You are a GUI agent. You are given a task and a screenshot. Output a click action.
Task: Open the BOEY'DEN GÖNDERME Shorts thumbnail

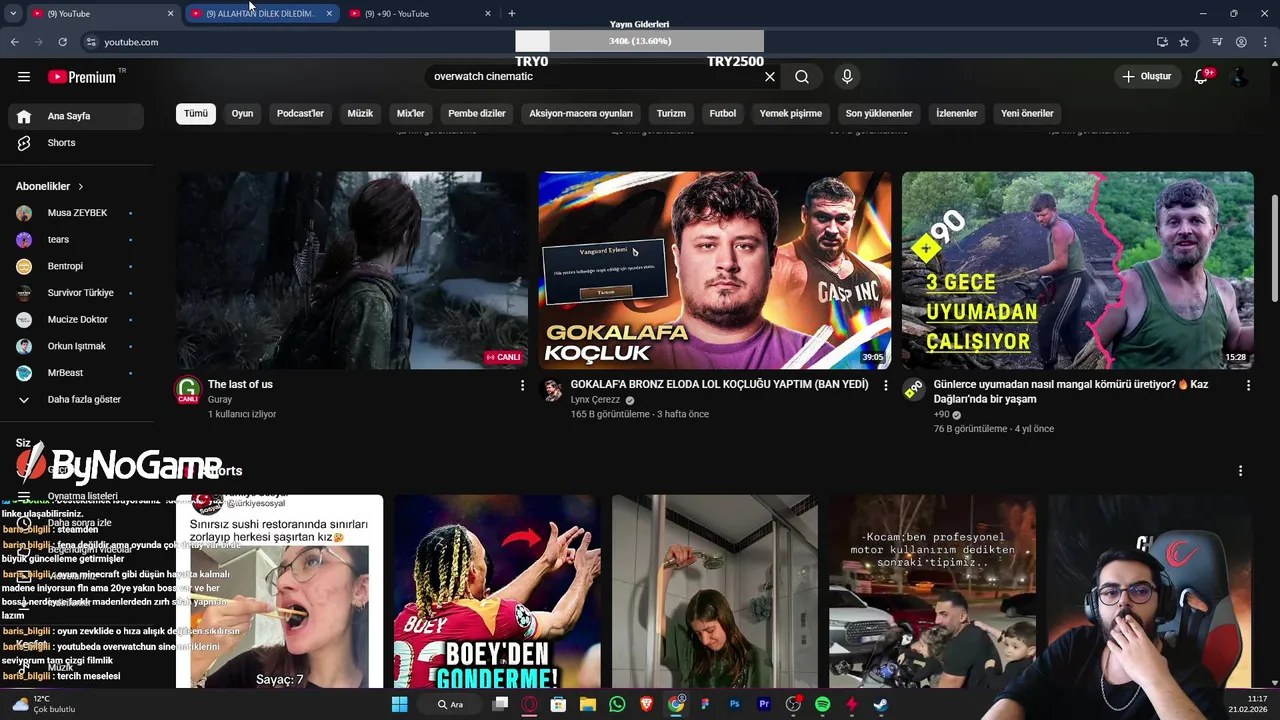[x=497, y=591]
